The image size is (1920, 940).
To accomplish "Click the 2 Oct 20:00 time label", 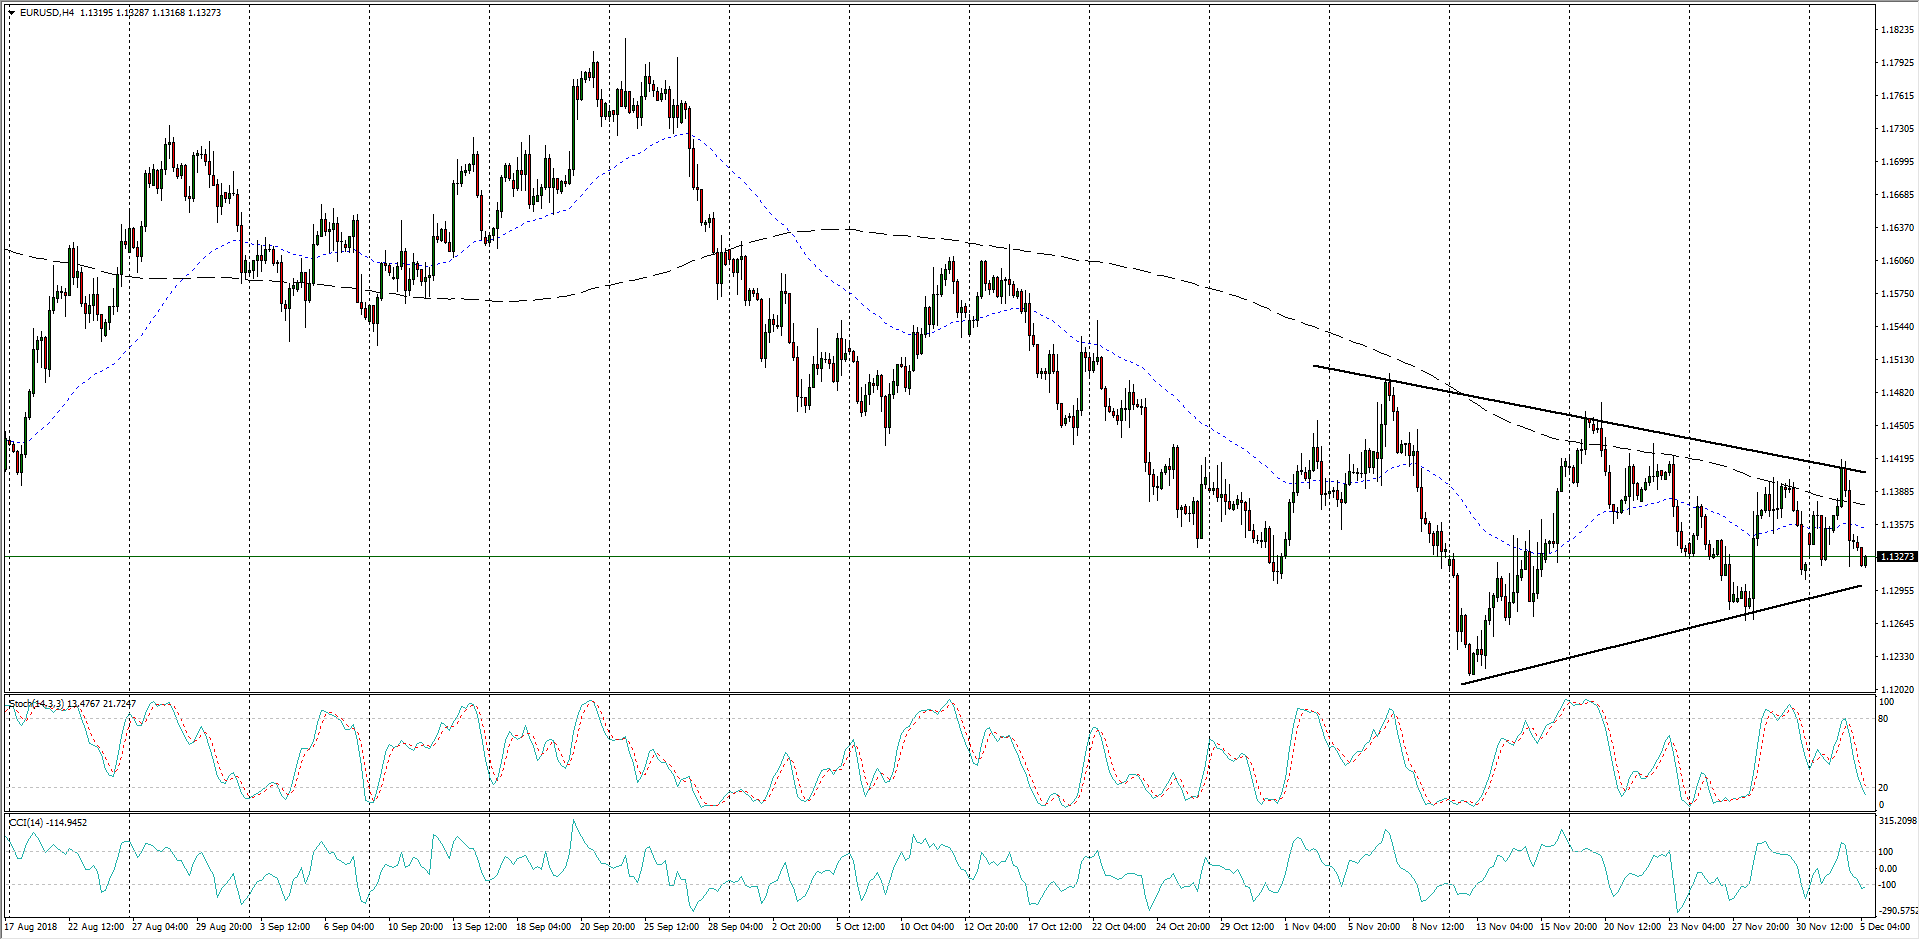I will pos(797,927).
